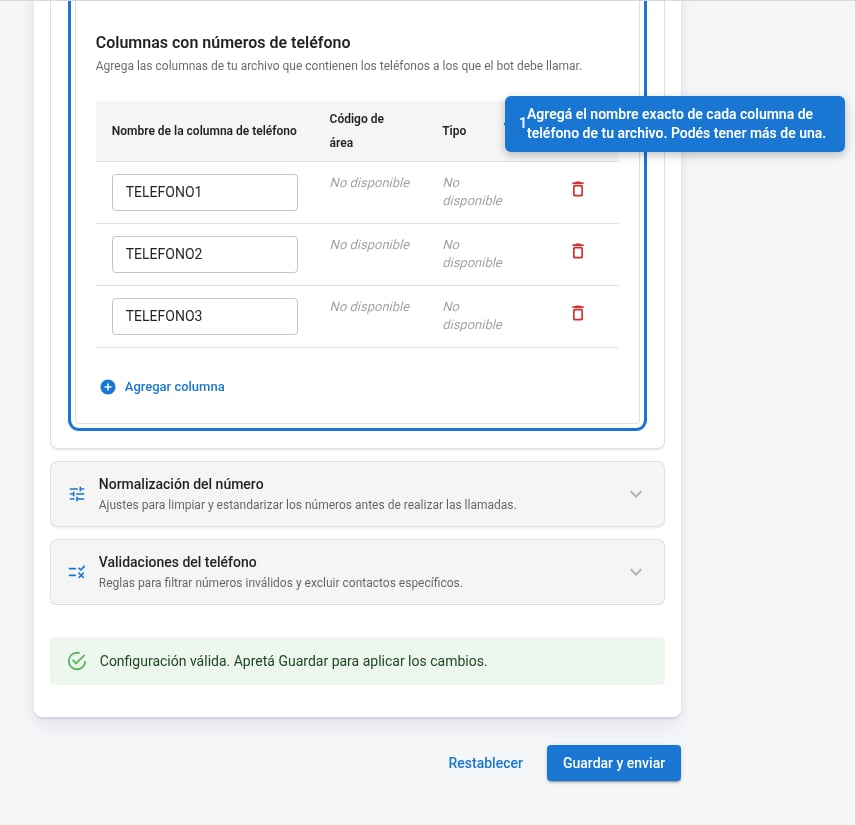Click the Normalización del número sliders icon
Screen dimensions: 855x825
pyautogui.click(x=77, y=494)
